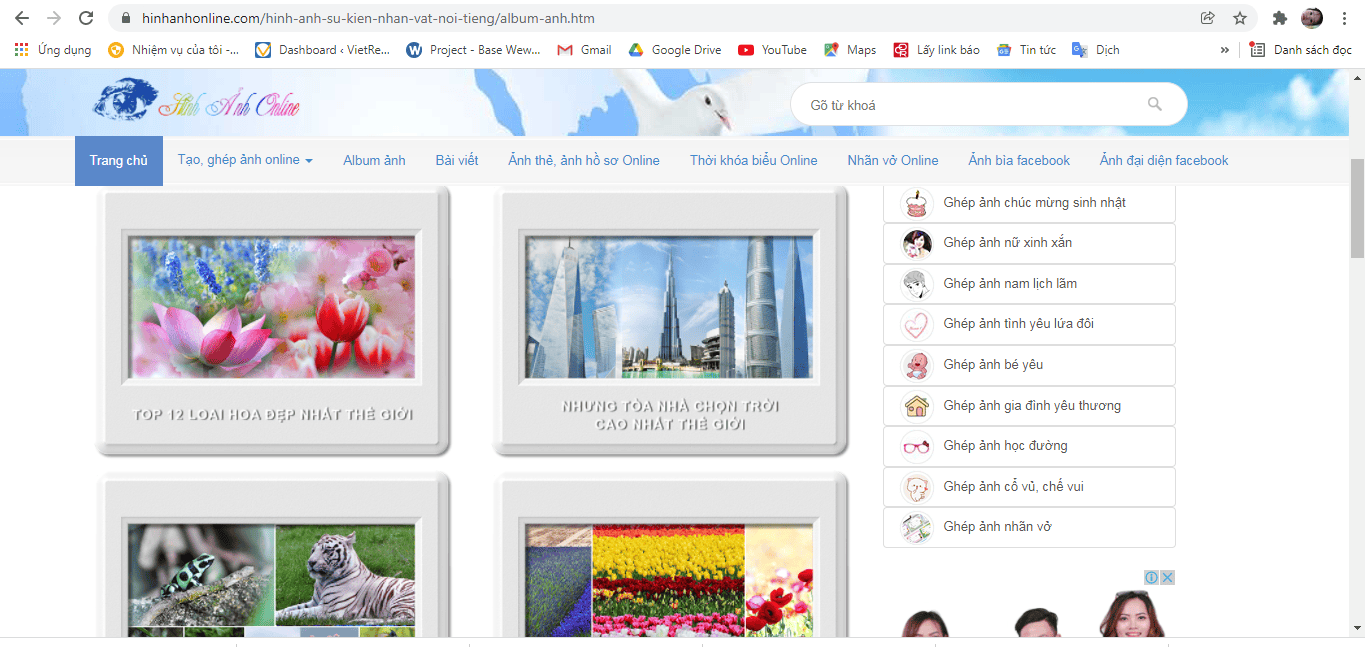Click the baby icon next to Ghép ảnh bé yêu
The image size is (1365, 647).
pyautogui.click(x=917, y=365)
